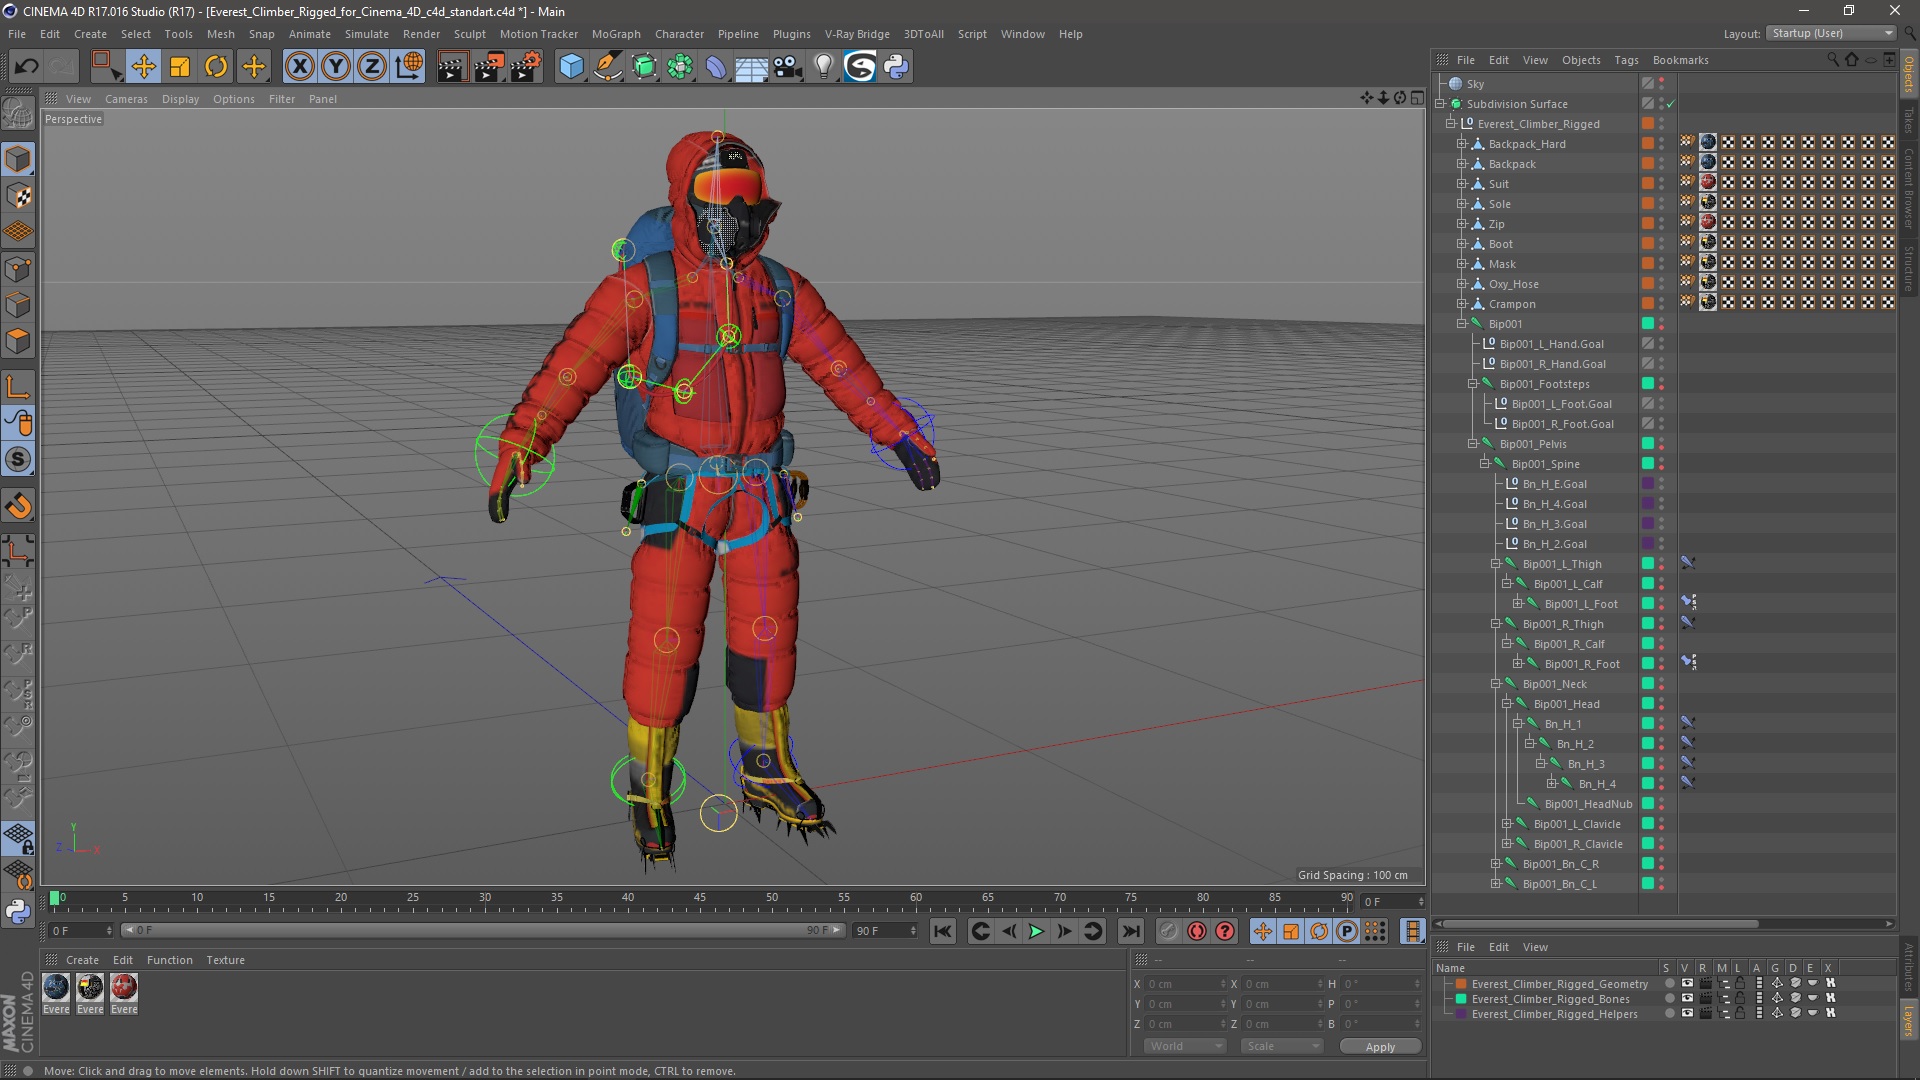The image size is (1920, 1080).
Task: Select the Scale tool
Action: (x=180, y=67)
